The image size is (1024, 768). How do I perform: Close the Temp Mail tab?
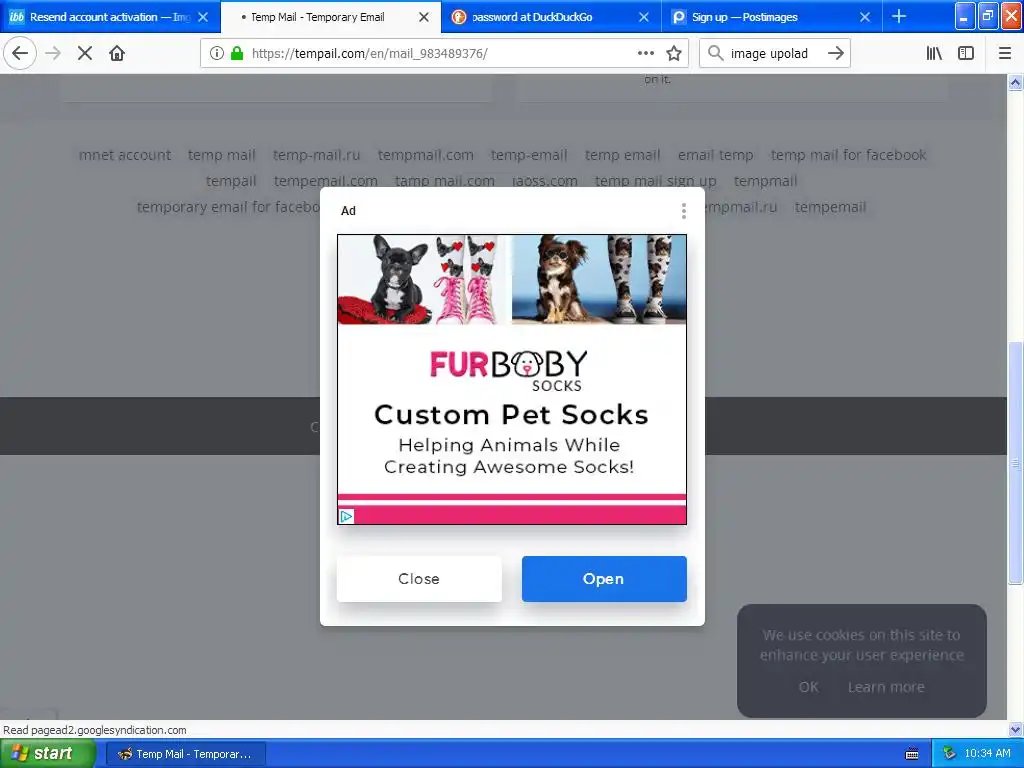point(424,17)
